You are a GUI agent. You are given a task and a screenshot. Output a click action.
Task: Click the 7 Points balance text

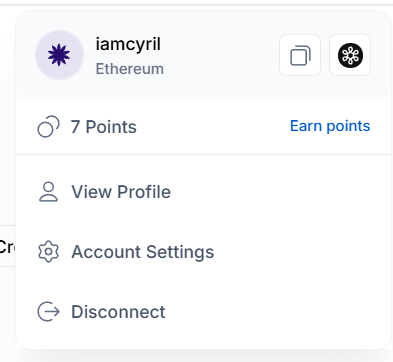(x=104, y=127)
